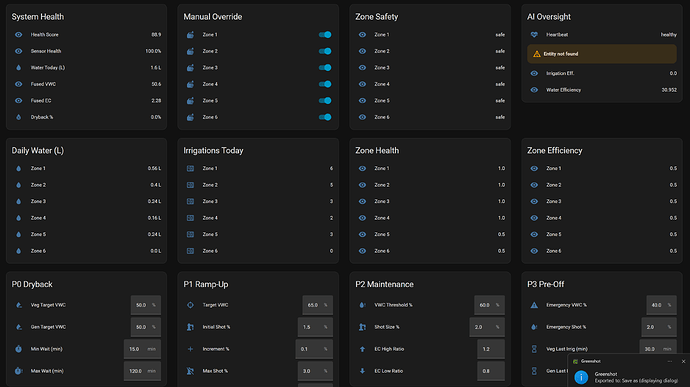The width and height of the screenshot is (690, 387).
Task: Click the Entity not found warning
Action: pos(602,54)
